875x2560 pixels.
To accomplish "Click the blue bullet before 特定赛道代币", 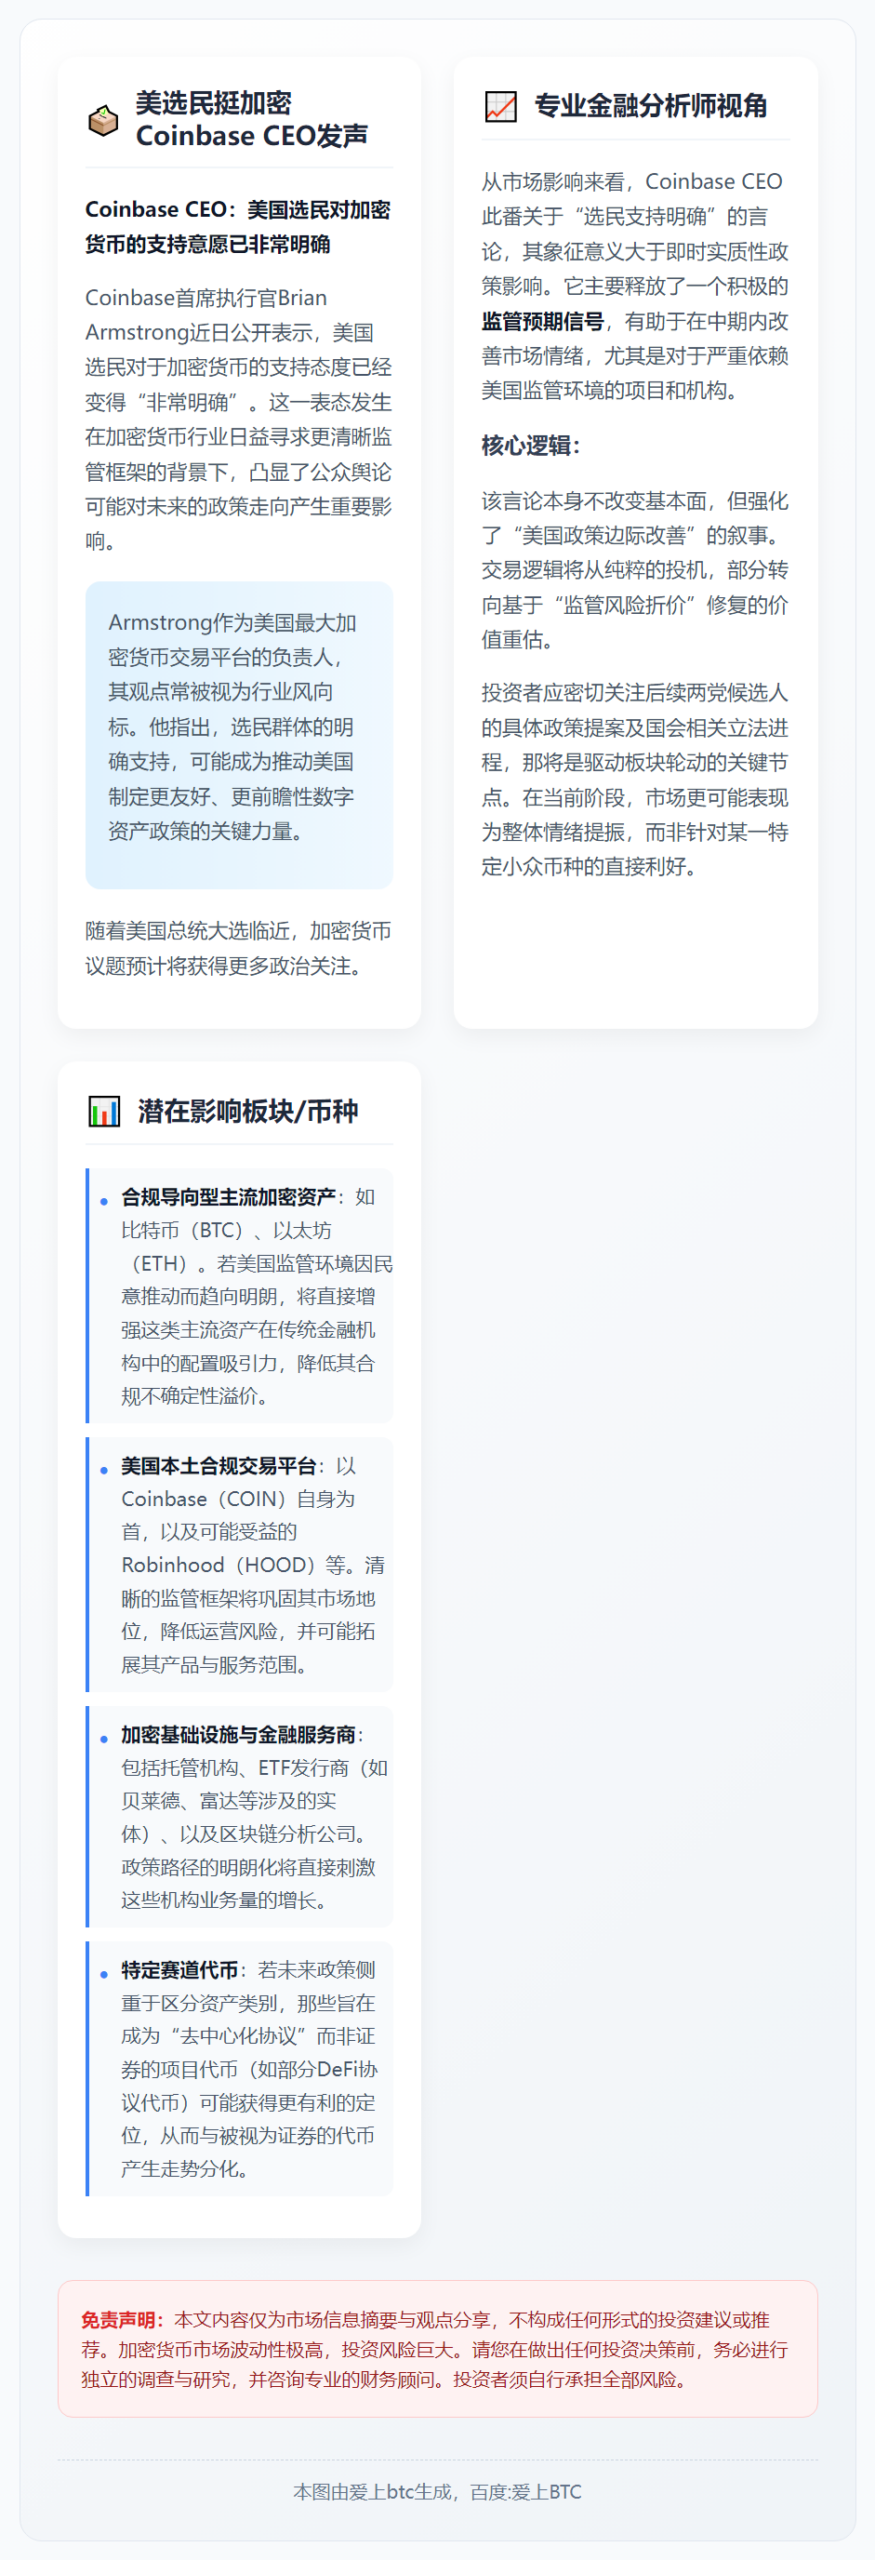I will (x=104, y=1973).
